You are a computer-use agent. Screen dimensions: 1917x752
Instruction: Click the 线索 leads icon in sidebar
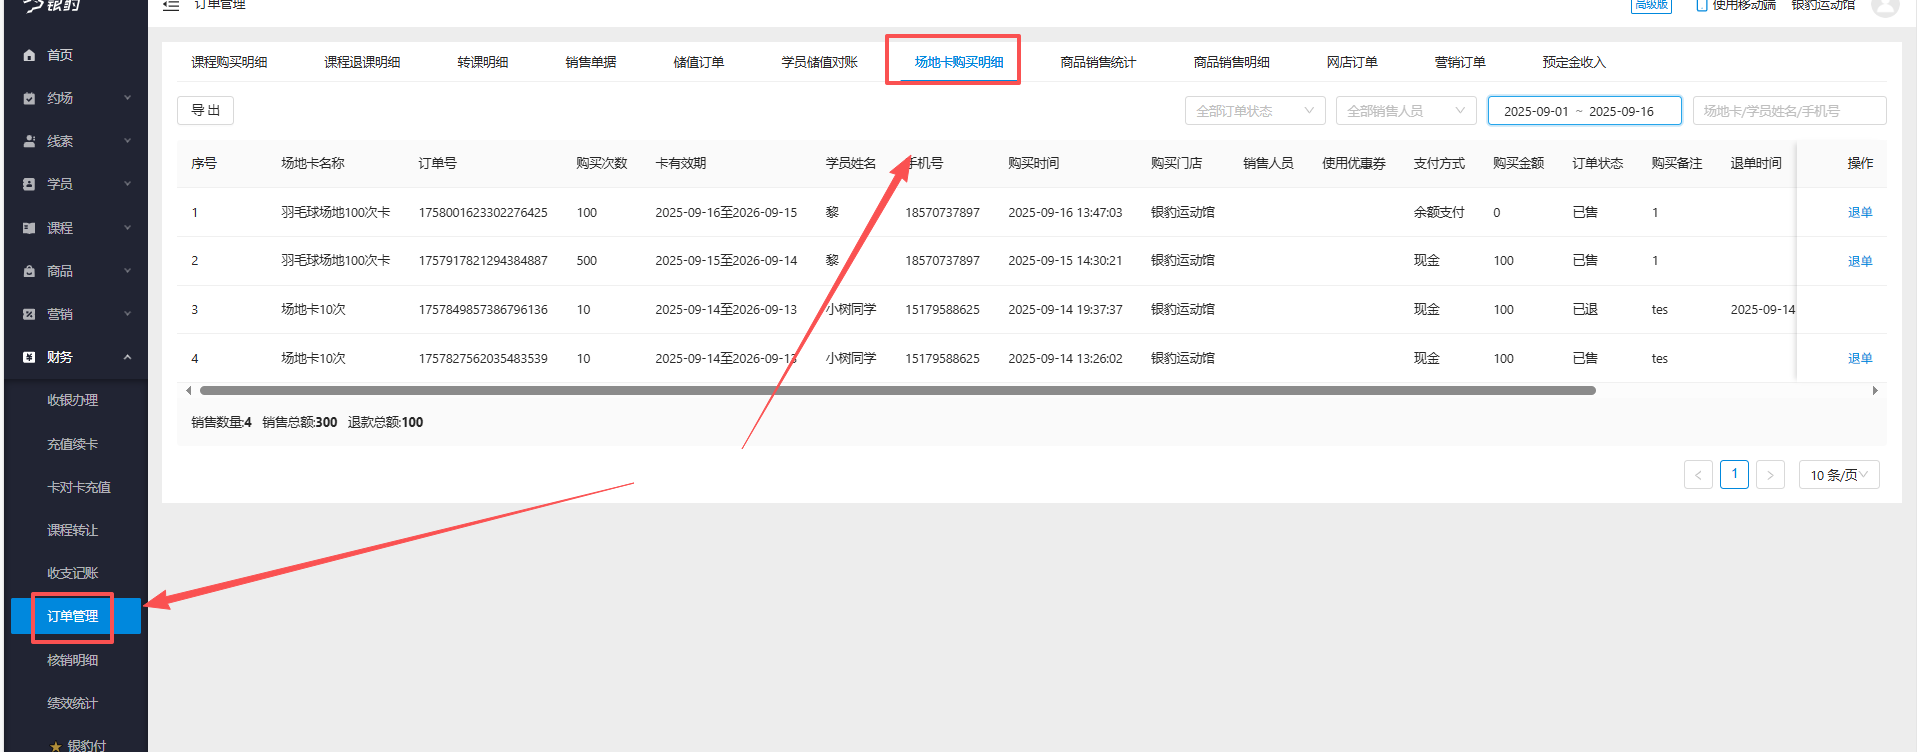click(x=29, y=141)
